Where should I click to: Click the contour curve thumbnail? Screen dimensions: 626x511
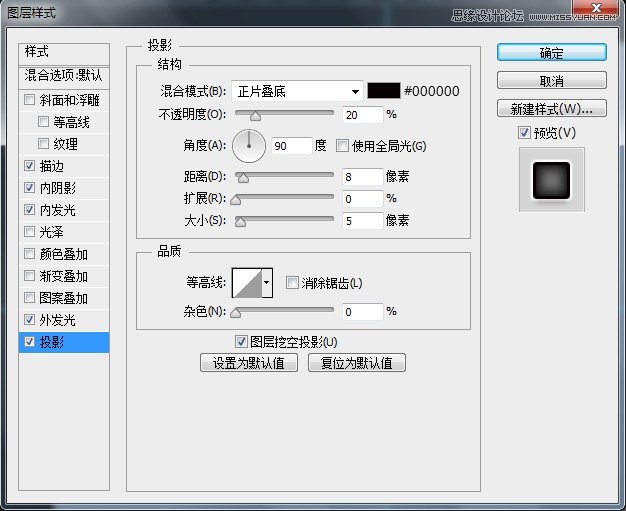[x=247, y=283]
